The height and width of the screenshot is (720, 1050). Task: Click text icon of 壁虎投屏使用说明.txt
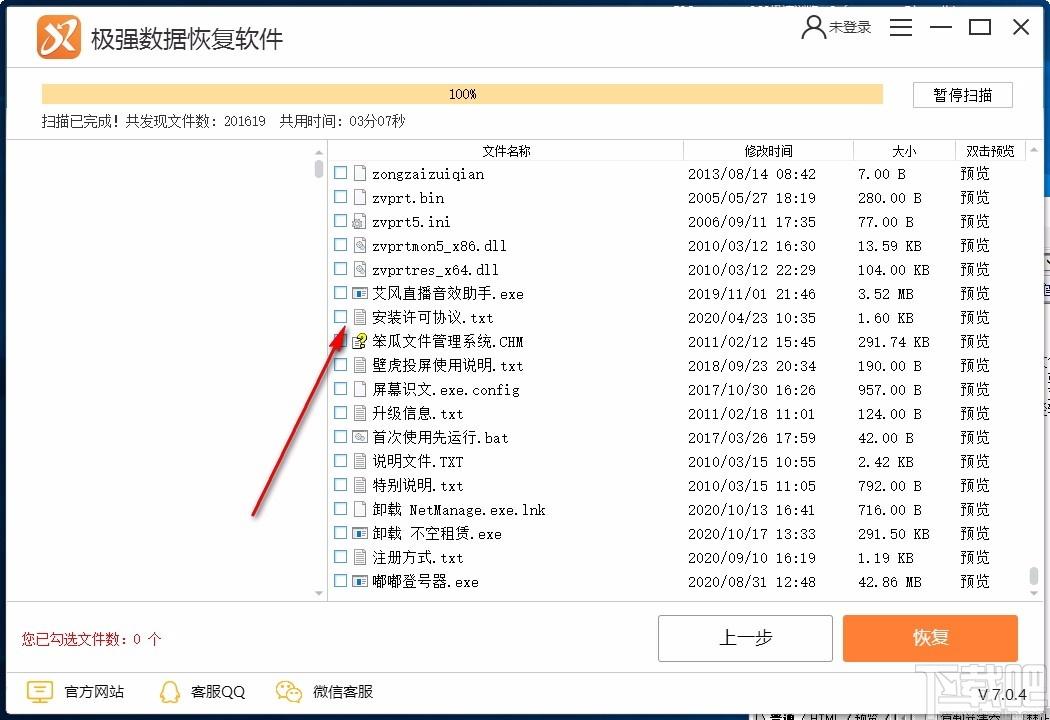(x=360, y=366)
